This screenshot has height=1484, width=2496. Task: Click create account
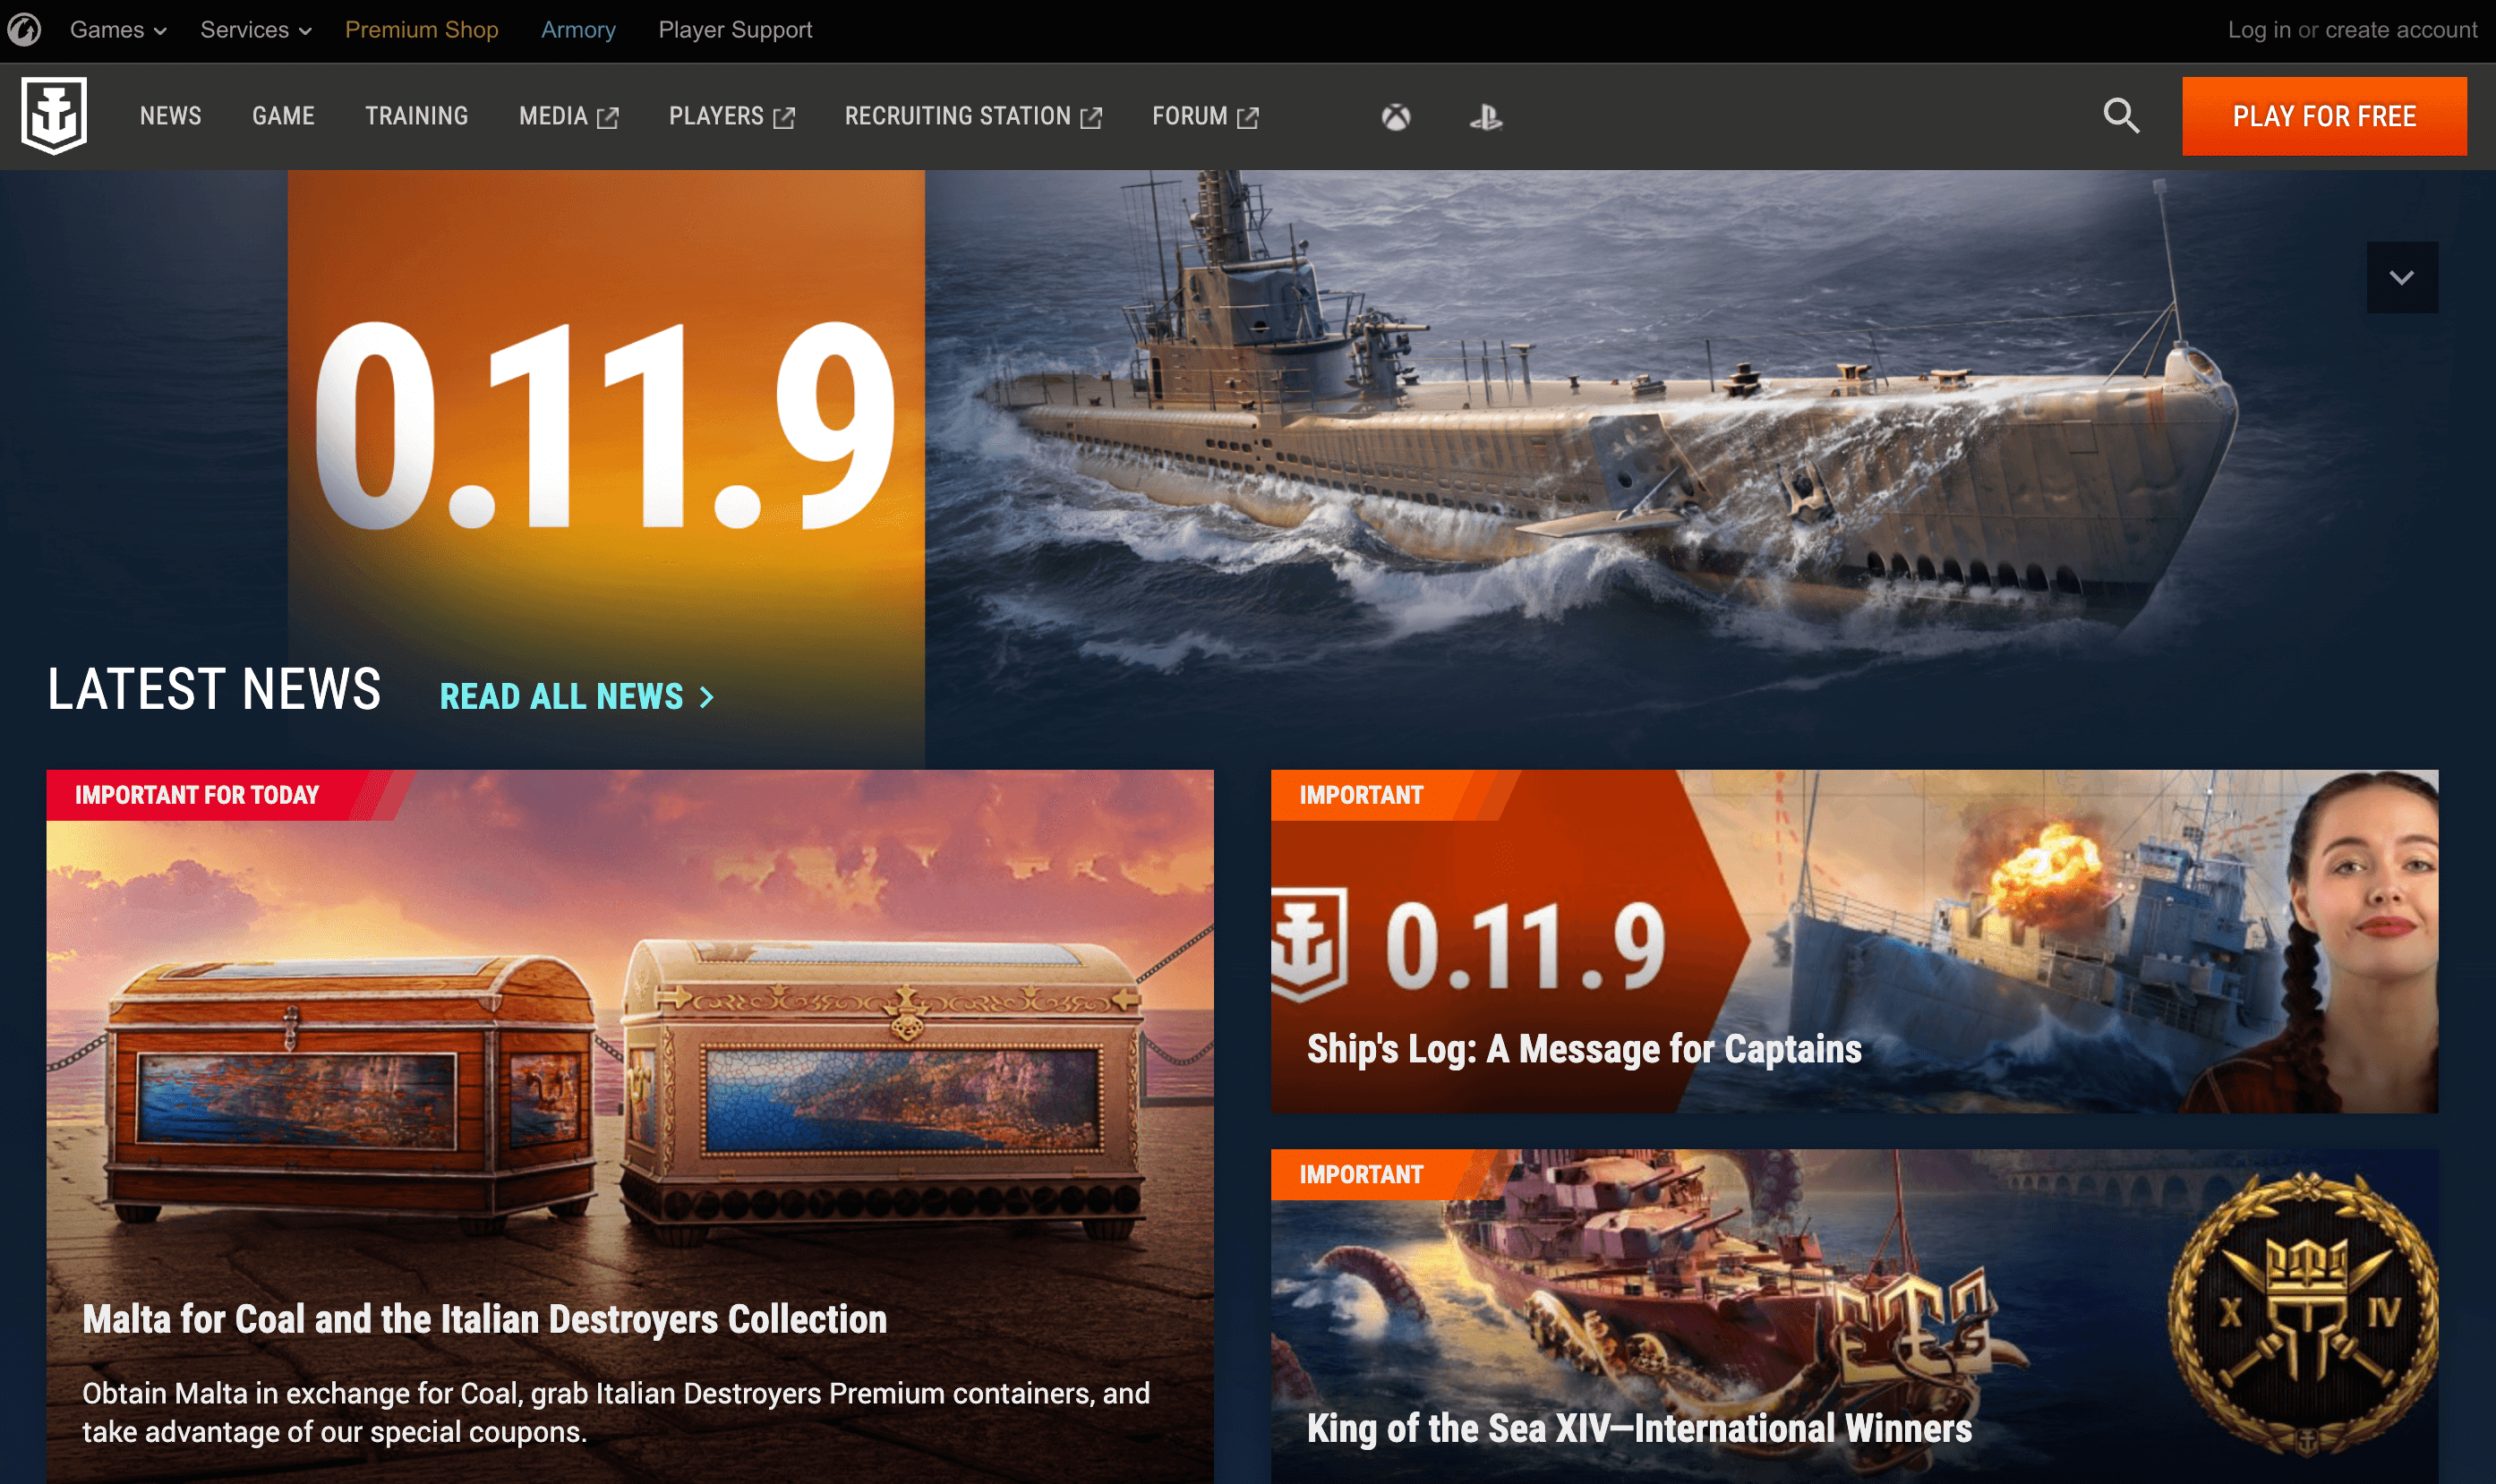[x=2401, y=30]
